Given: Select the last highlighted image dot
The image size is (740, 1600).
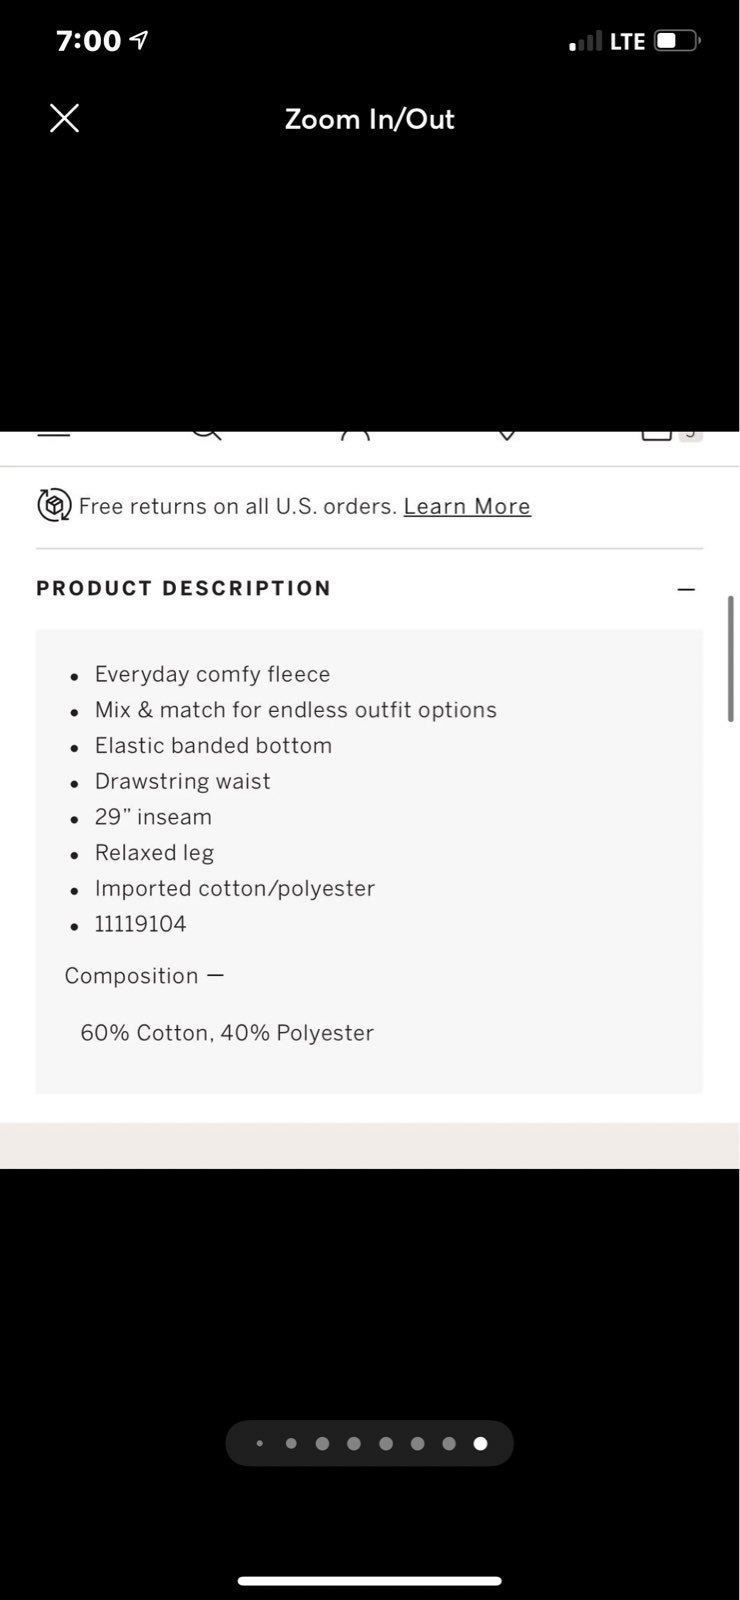Looking at the screenshot, I should tap(481, 1443).
